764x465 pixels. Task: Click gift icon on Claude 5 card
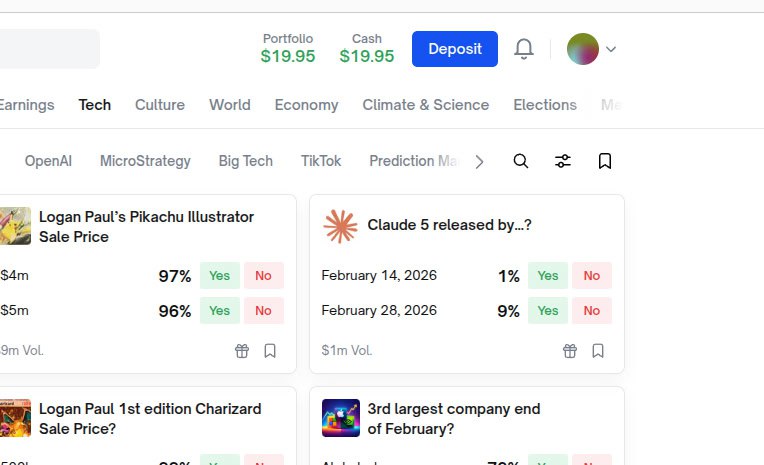(x=570, y=351)
